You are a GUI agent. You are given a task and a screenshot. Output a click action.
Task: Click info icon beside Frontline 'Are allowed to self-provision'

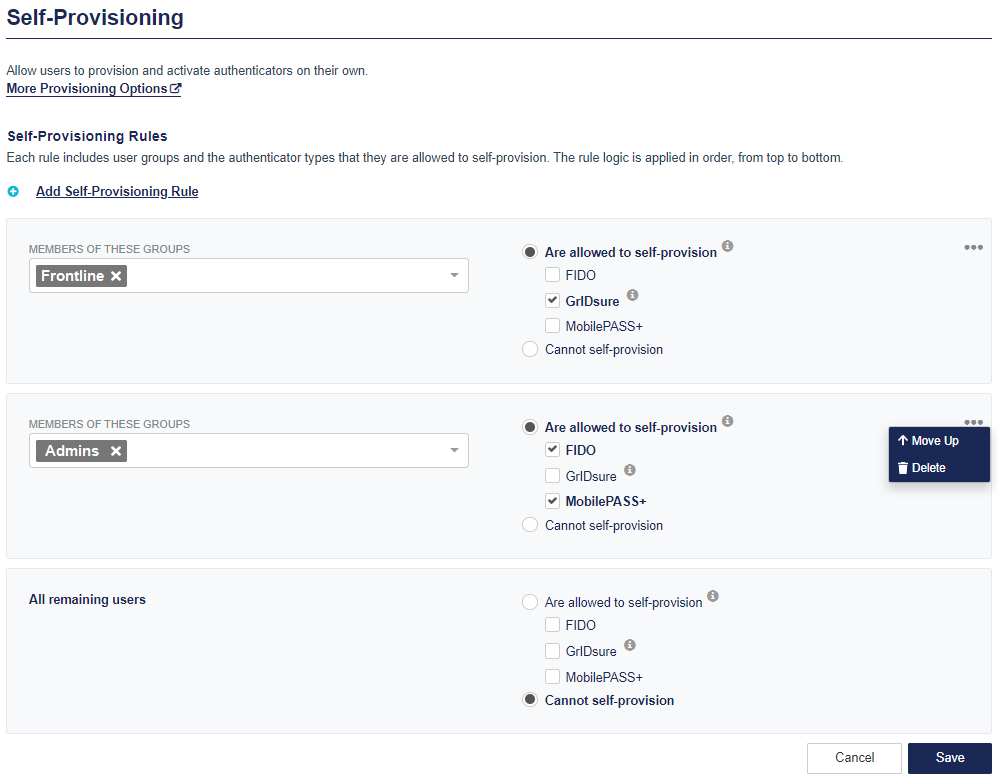(x=728, y=246)
